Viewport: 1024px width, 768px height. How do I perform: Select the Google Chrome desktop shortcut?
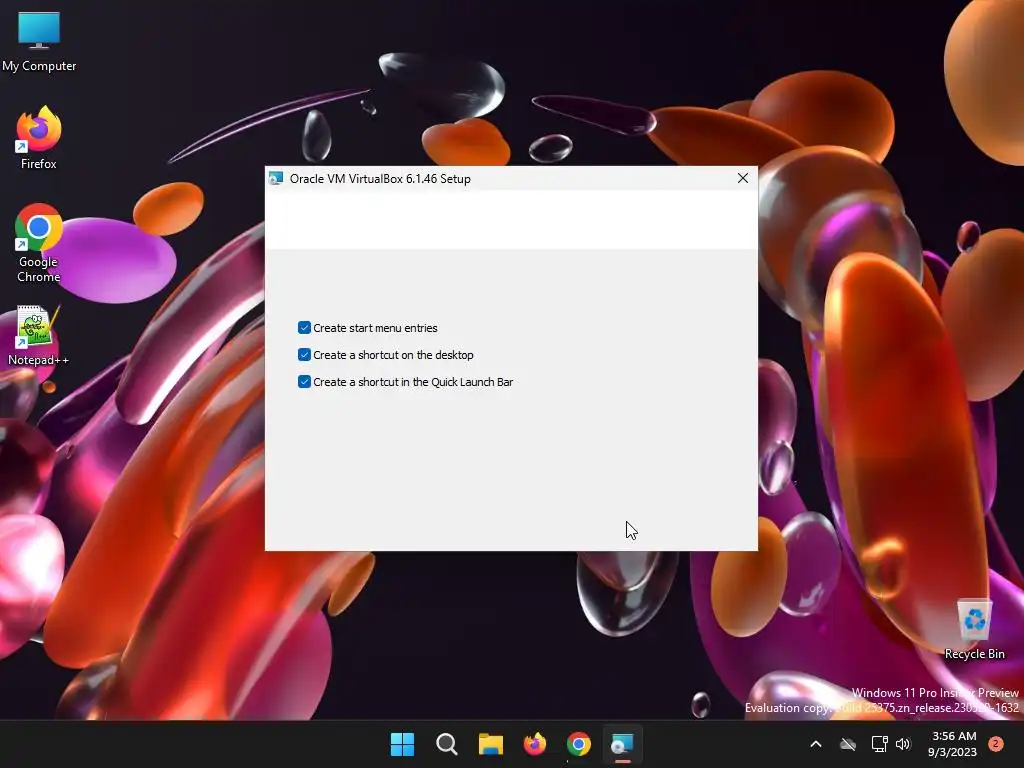(39, 243)
